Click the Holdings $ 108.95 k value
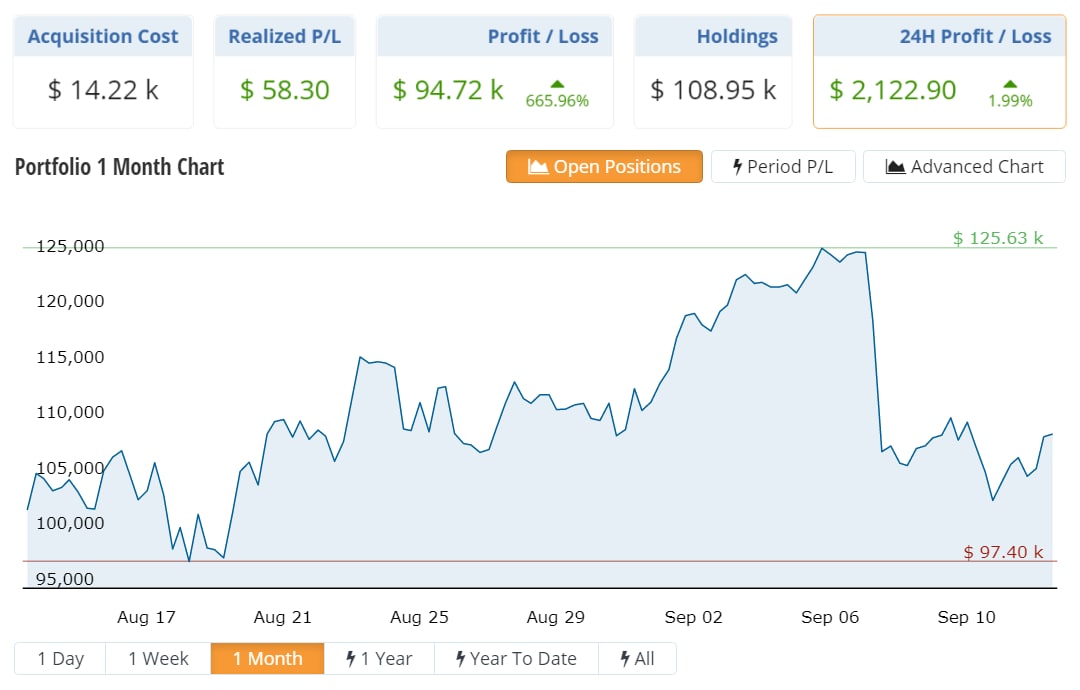The width and height of the screenshot is (1080, 690). pyautogui.click(x=713, y=90)
